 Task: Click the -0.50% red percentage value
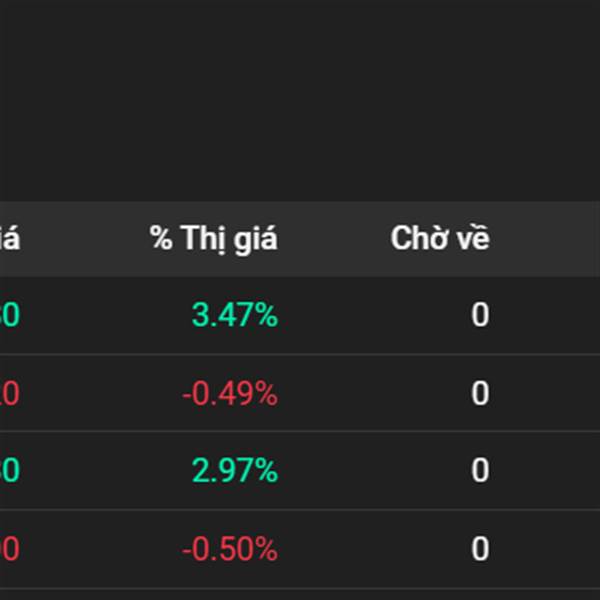point(230,549)
